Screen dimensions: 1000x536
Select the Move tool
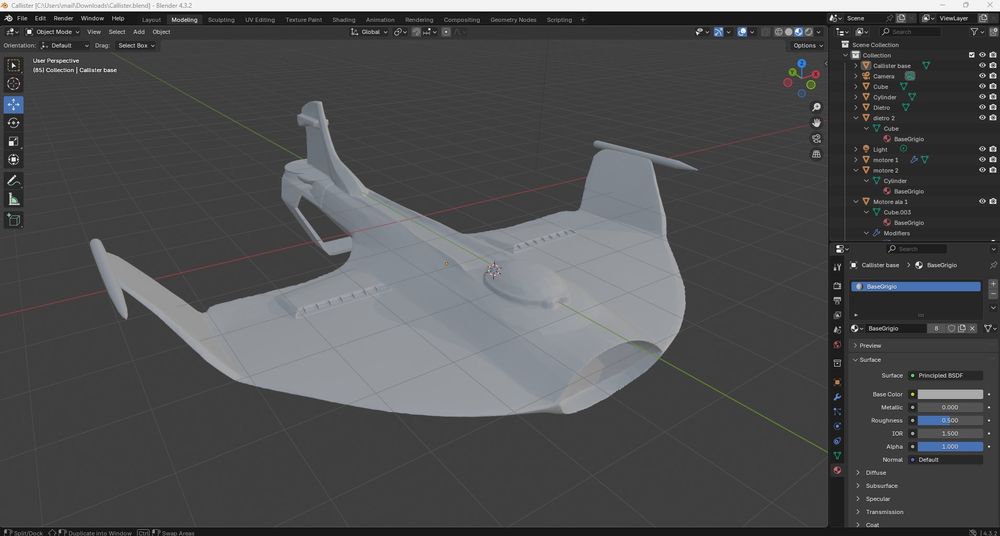pos(13,105)
